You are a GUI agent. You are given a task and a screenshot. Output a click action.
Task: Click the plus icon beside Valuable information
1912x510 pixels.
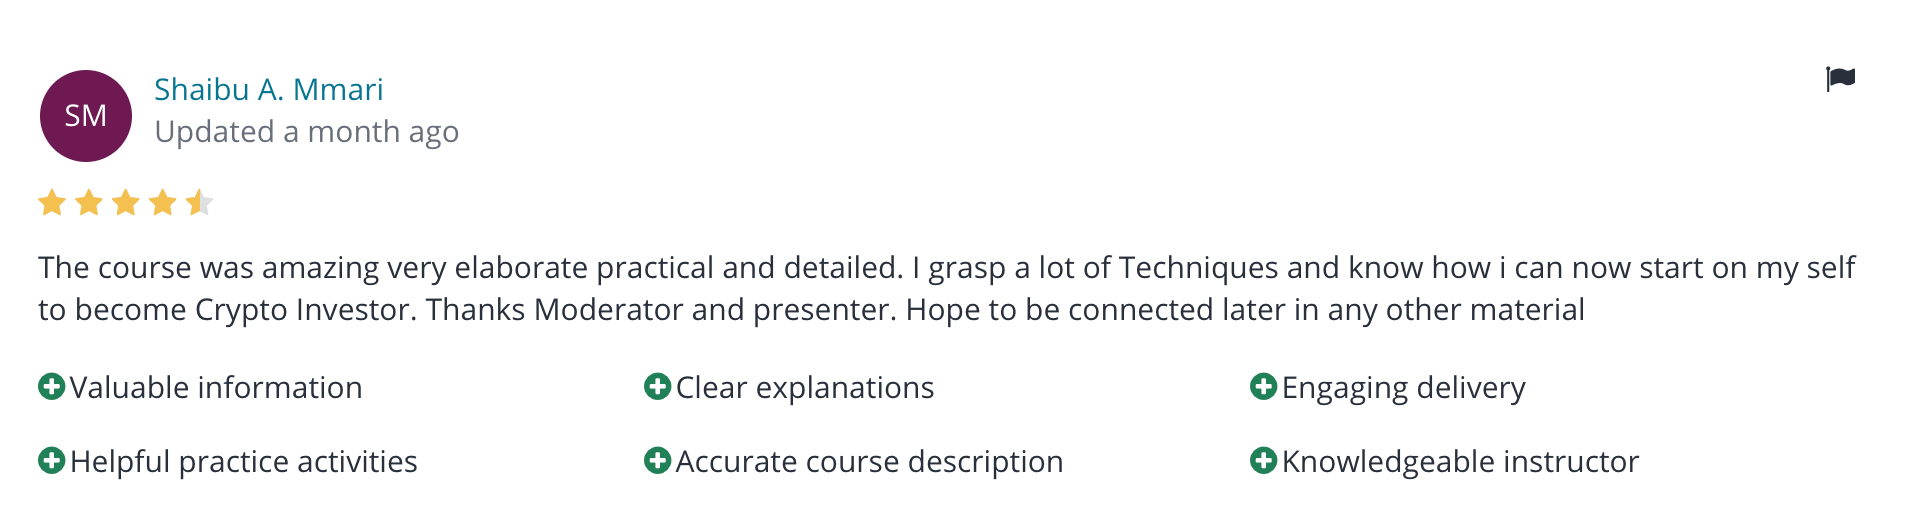click(x=51, y=386)
